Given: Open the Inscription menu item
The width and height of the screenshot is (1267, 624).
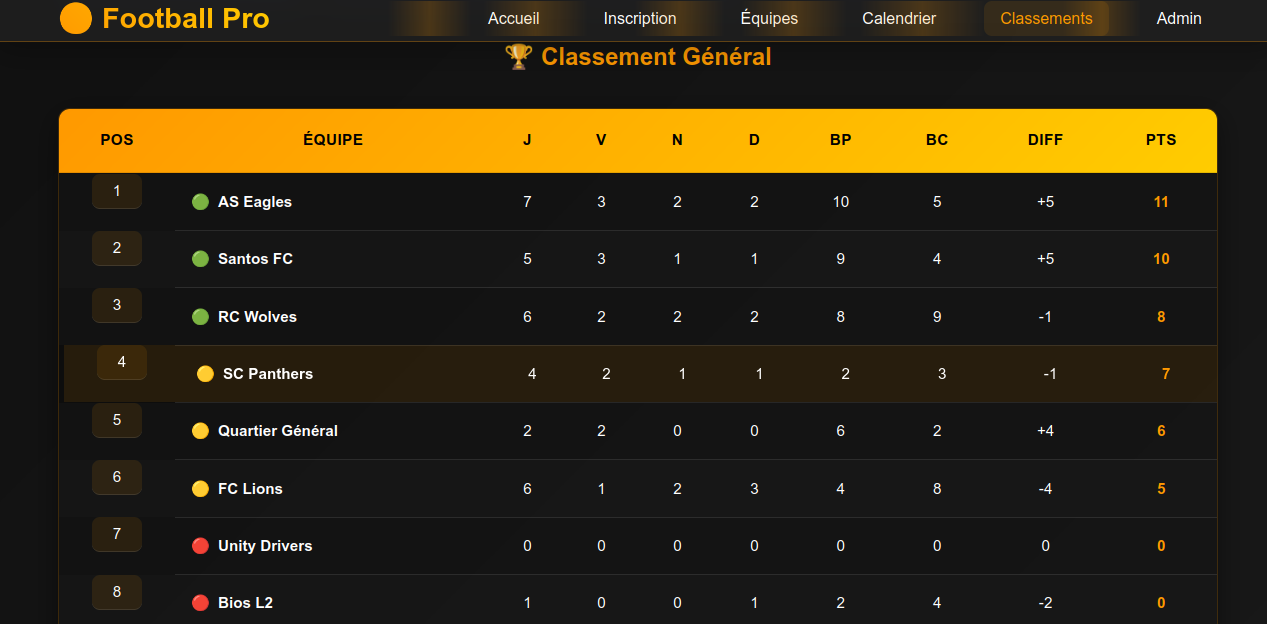Looking at the screenshot, I should [x=640, y=18].
